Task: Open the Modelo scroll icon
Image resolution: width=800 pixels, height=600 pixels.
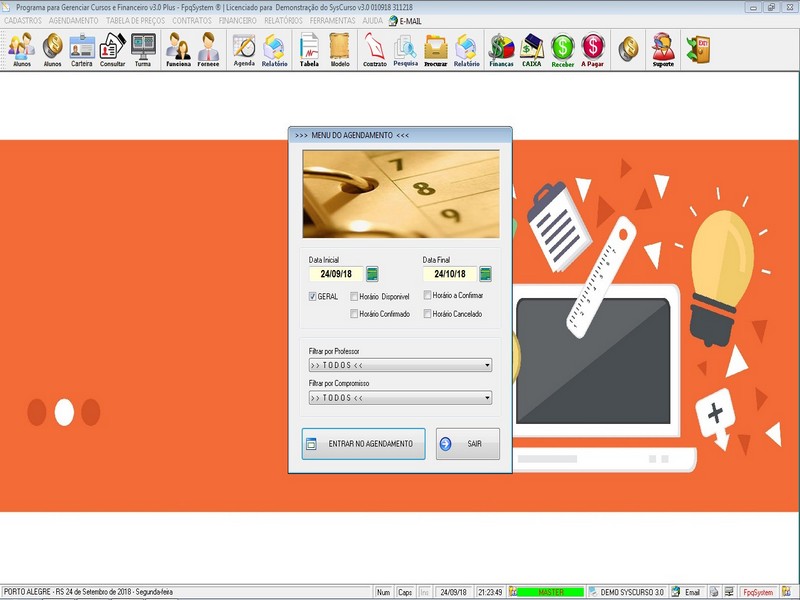Action: click(340, 49)
